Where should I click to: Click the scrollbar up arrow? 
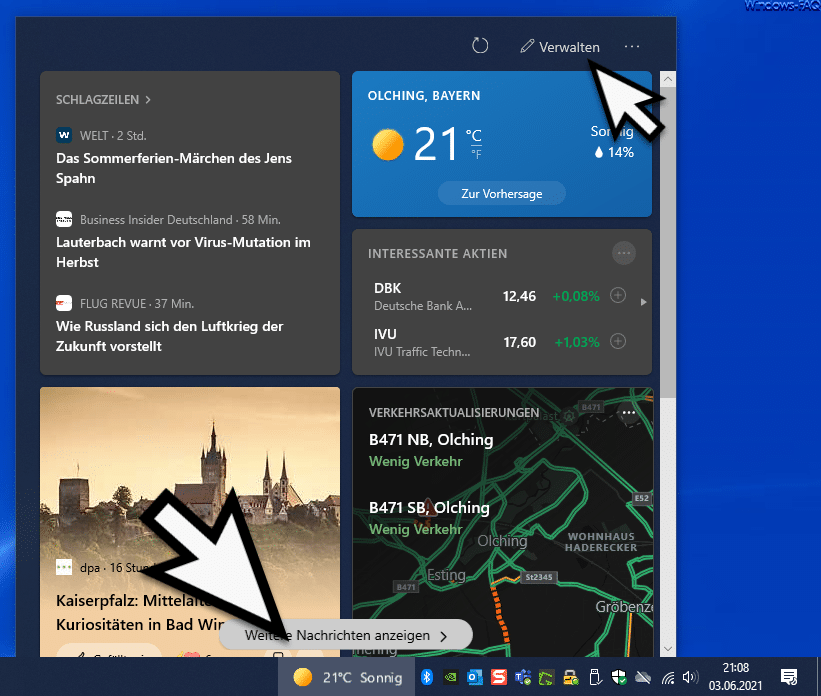point(668,79)
